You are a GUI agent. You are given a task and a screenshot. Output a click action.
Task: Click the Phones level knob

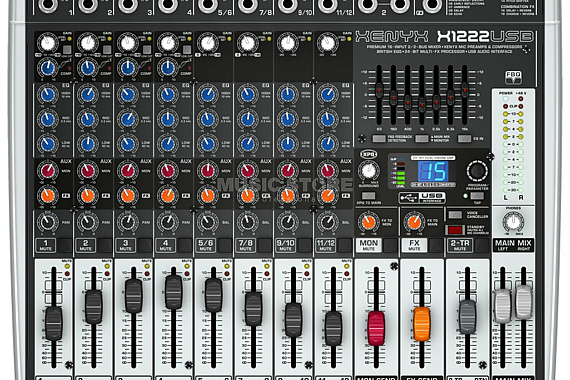pos(513,221)
